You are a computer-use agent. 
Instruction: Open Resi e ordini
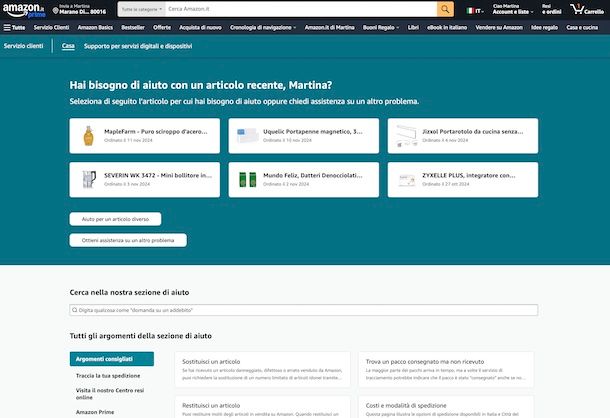pos(551,9)
